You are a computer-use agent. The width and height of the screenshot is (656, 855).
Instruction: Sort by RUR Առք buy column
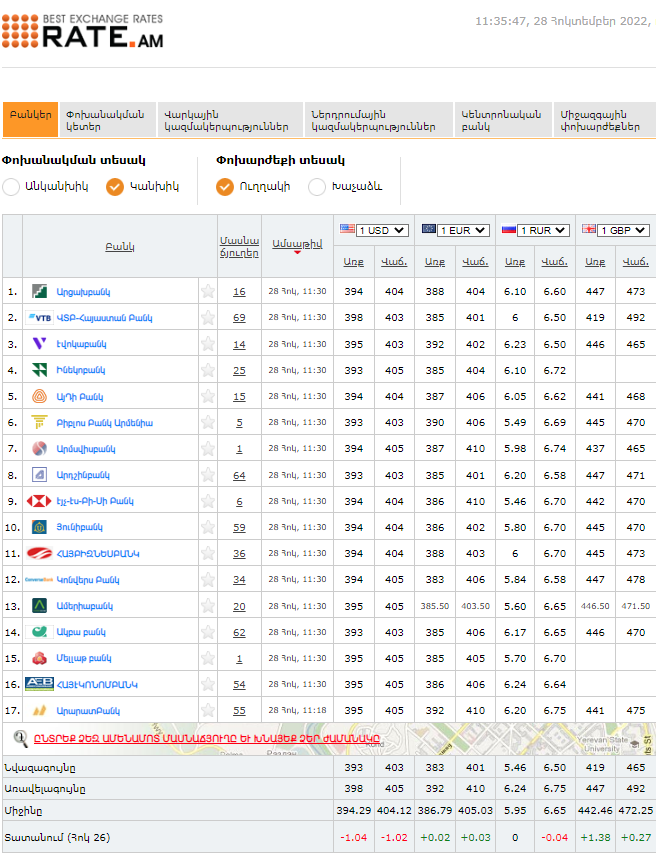click(x=515, y=262)
